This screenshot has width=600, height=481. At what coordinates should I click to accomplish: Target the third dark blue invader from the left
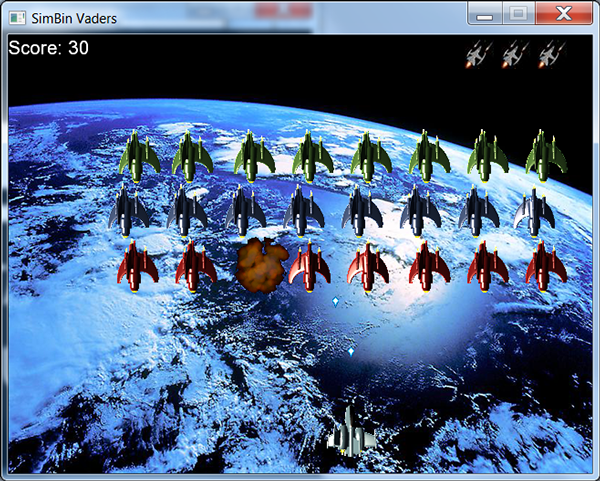click(x=245, y=211)
